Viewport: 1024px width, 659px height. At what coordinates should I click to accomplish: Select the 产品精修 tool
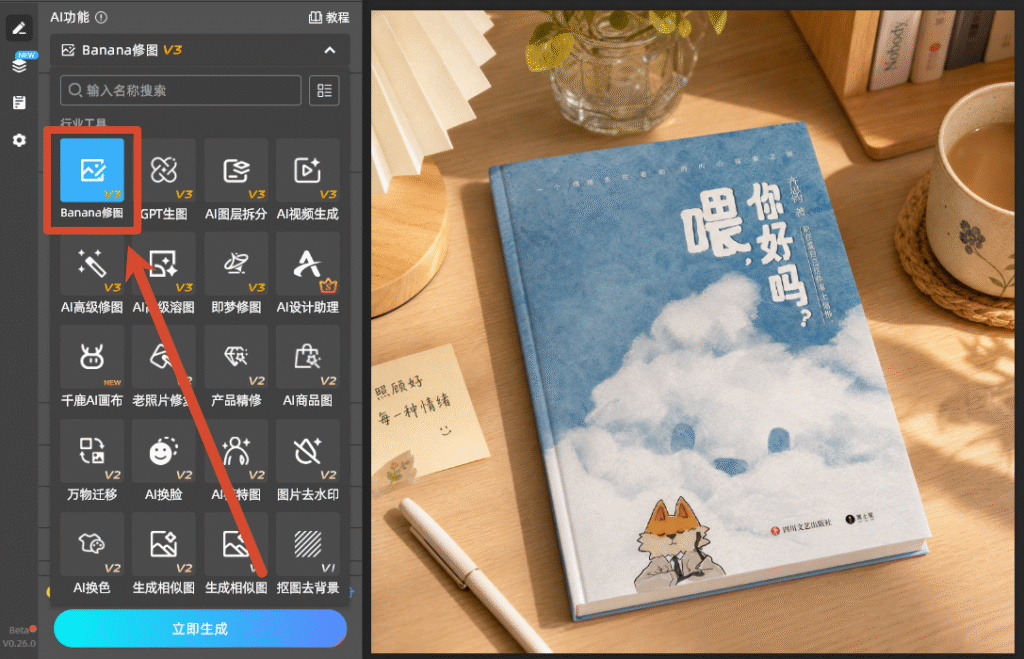click(x=236, y=366)
